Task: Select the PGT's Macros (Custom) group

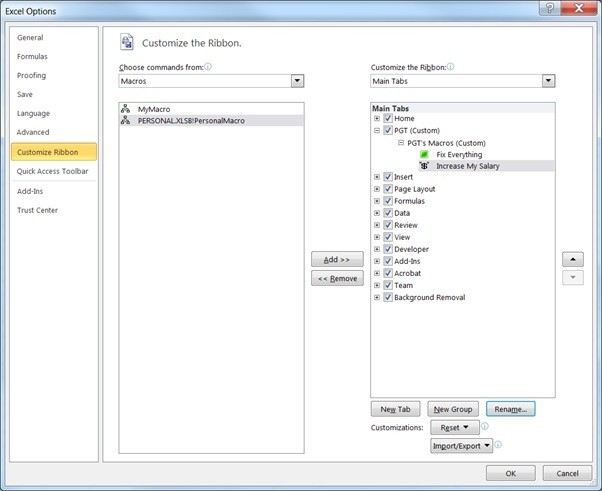Action: coord(446,143)
